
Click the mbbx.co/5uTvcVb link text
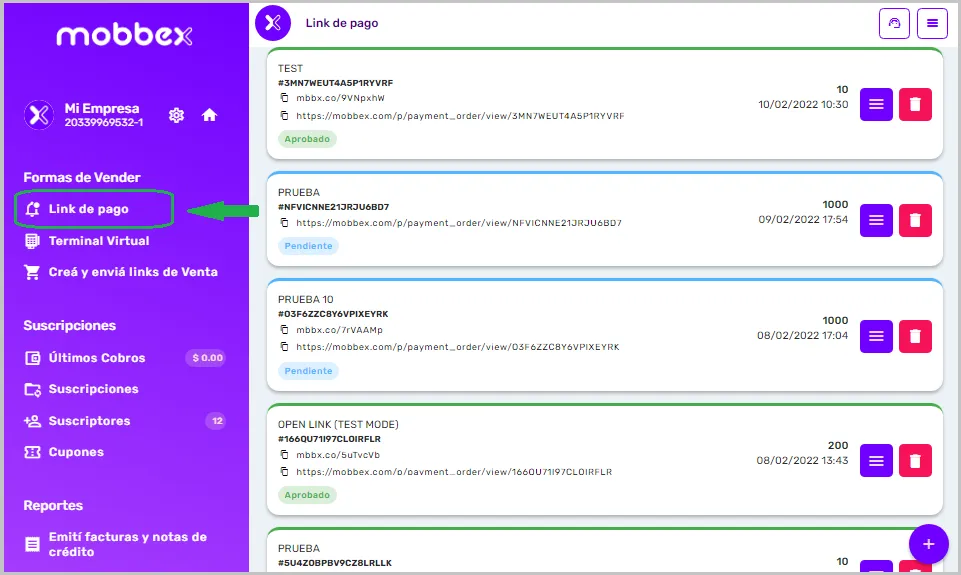(x=338, y=455)
